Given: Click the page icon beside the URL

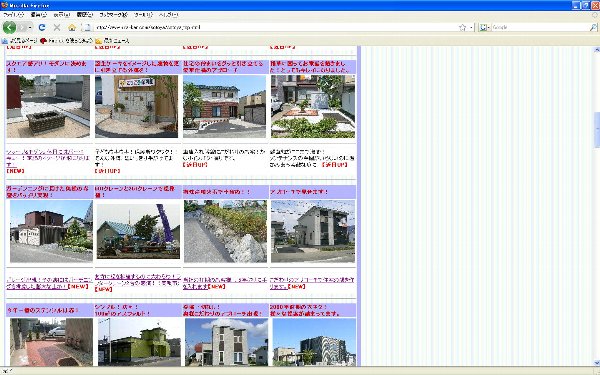Looking at the screenshot, I should pos(87,27).
